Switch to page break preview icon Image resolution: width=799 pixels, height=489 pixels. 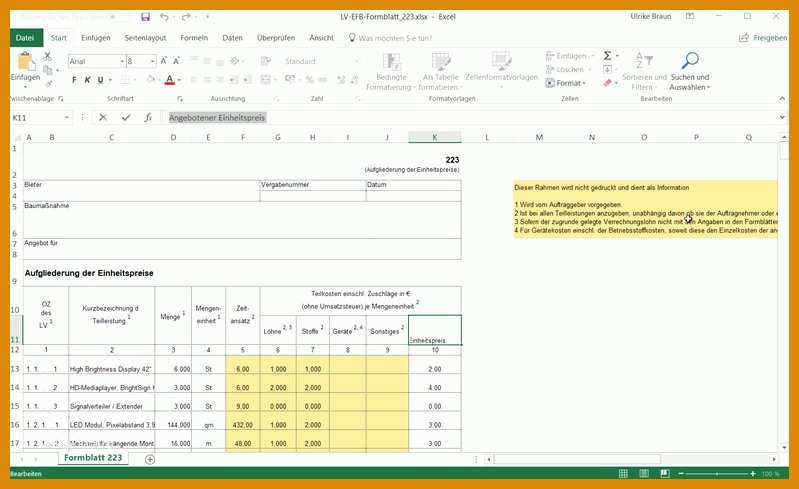tap(665, 474)
